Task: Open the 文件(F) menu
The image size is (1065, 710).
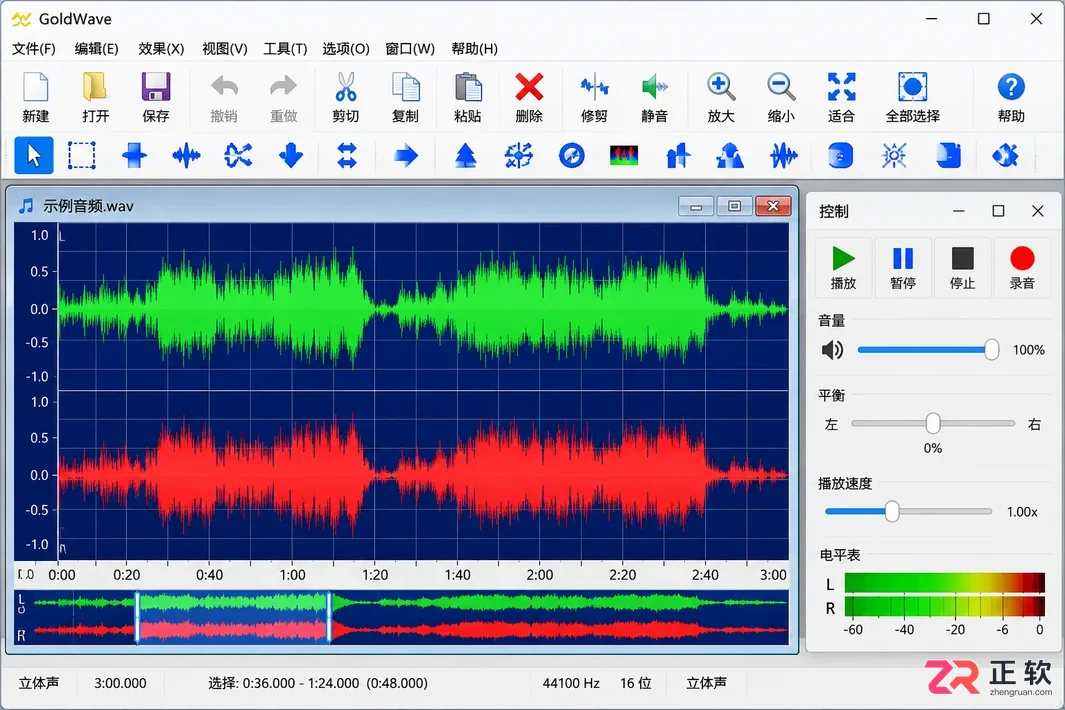Action: pyautogui.click(x=33, y=49)
